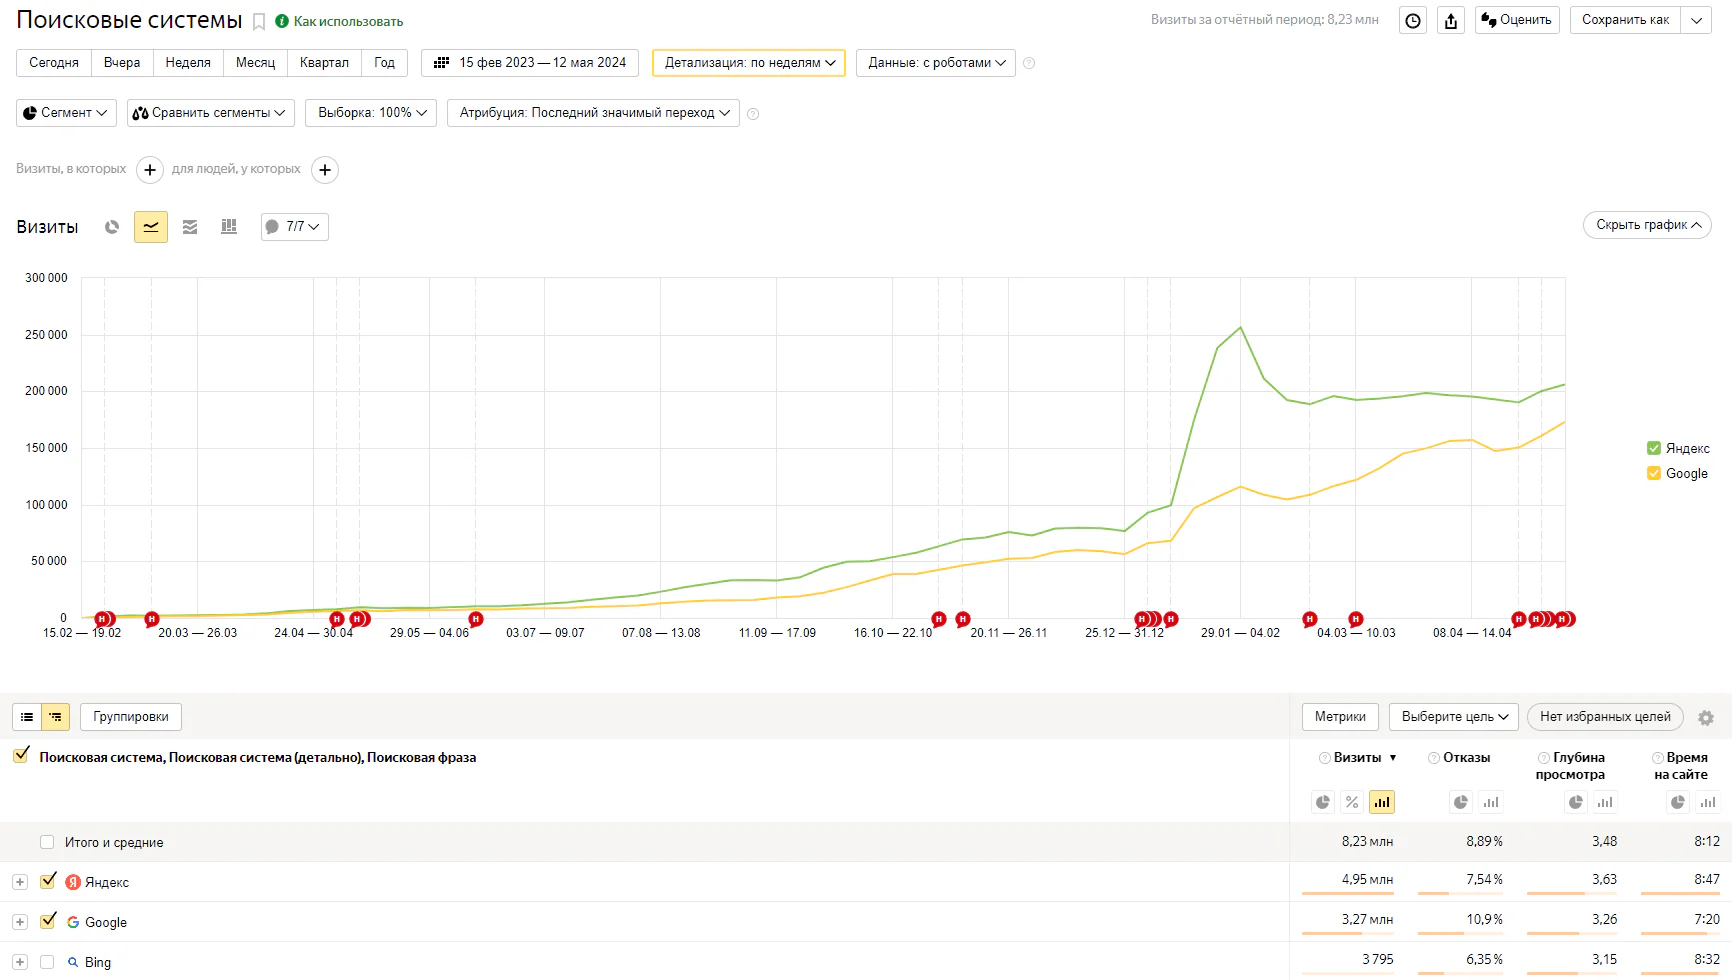Screen dimensions: 1732x980
Task: Show Глубина просмотра as bar chart
Action: click(x=1605, y=802)
